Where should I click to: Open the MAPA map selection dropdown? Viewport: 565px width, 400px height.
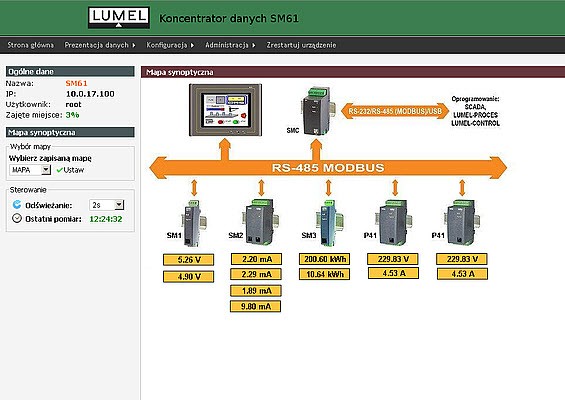click(30, 170)
